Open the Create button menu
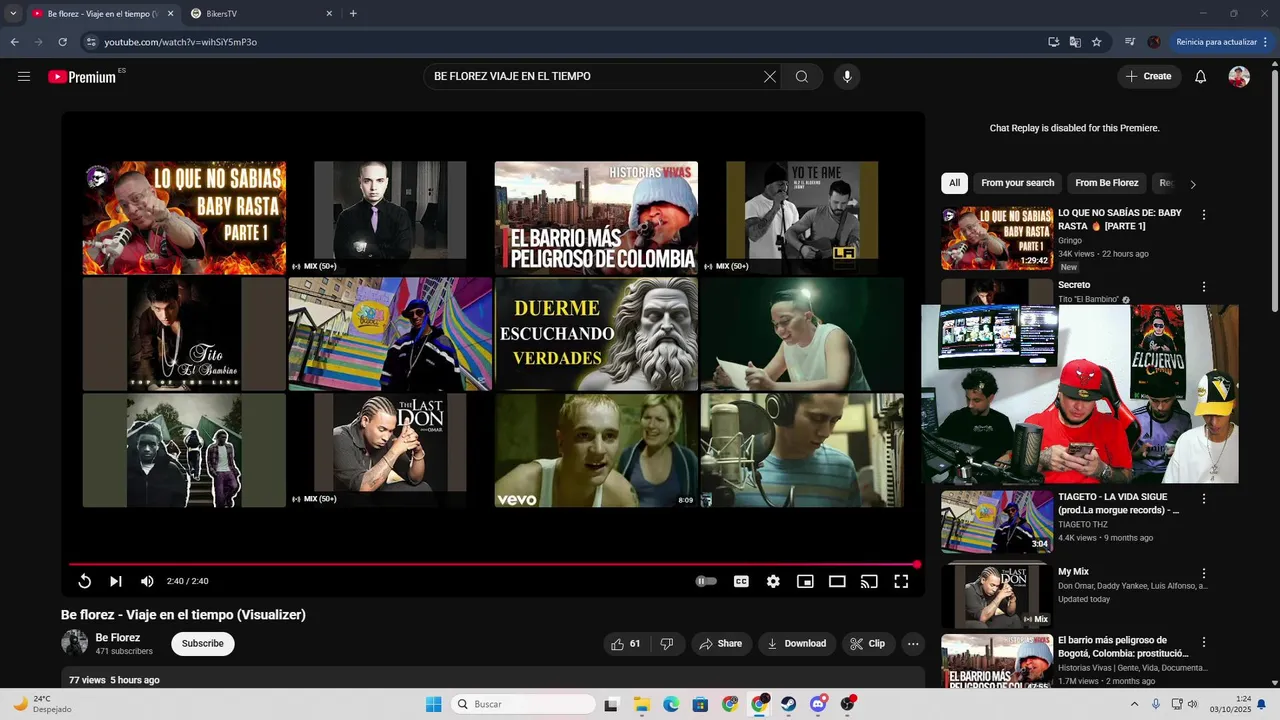1280x720 pixels. [x=1149, y=77]
